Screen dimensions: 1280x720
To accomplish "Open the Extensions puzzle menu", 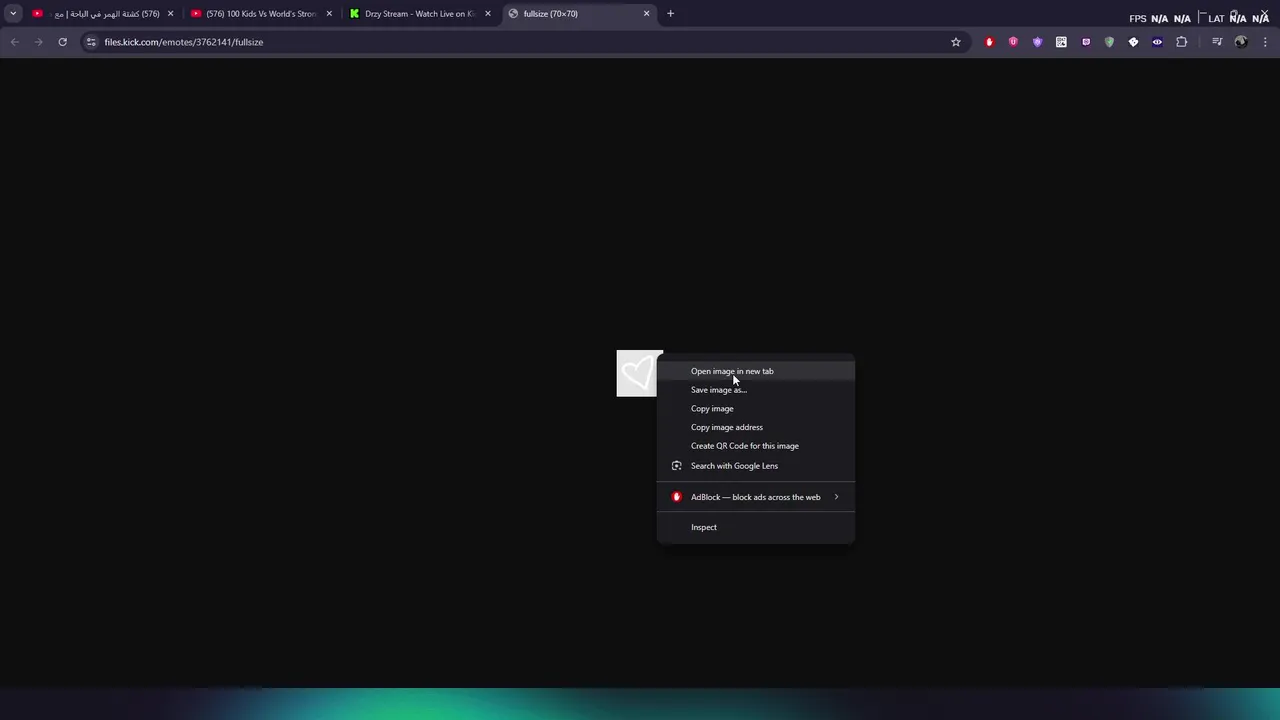I will (x=1182, y=42).
